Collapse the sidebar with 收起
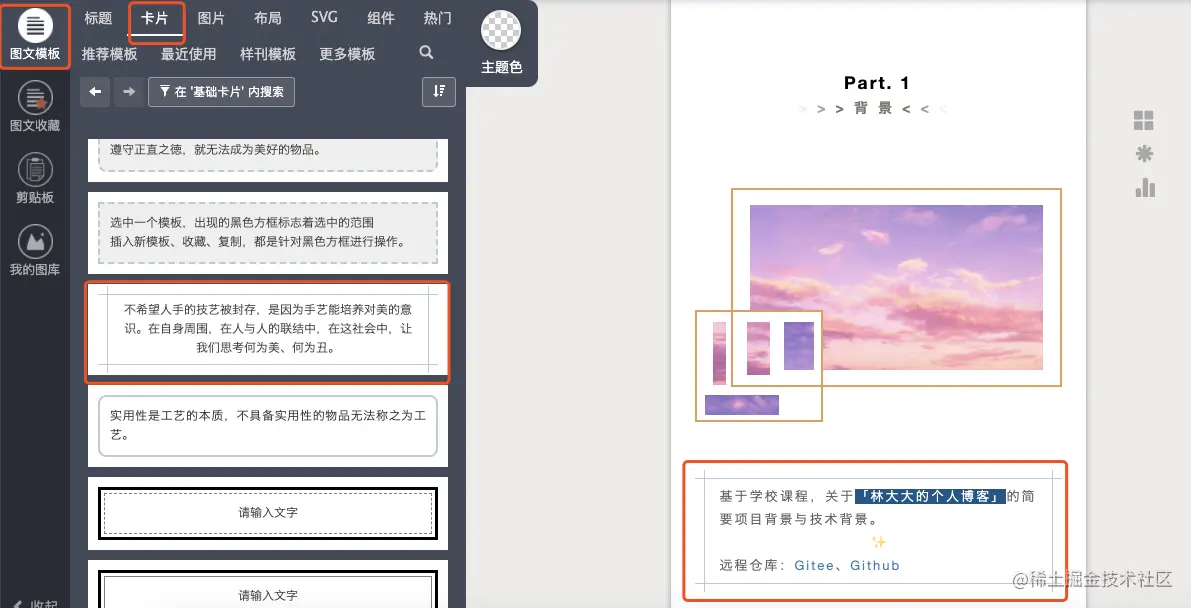This screenshot has width=1191, height=608. pyautogui.click(x=36, y=603)
